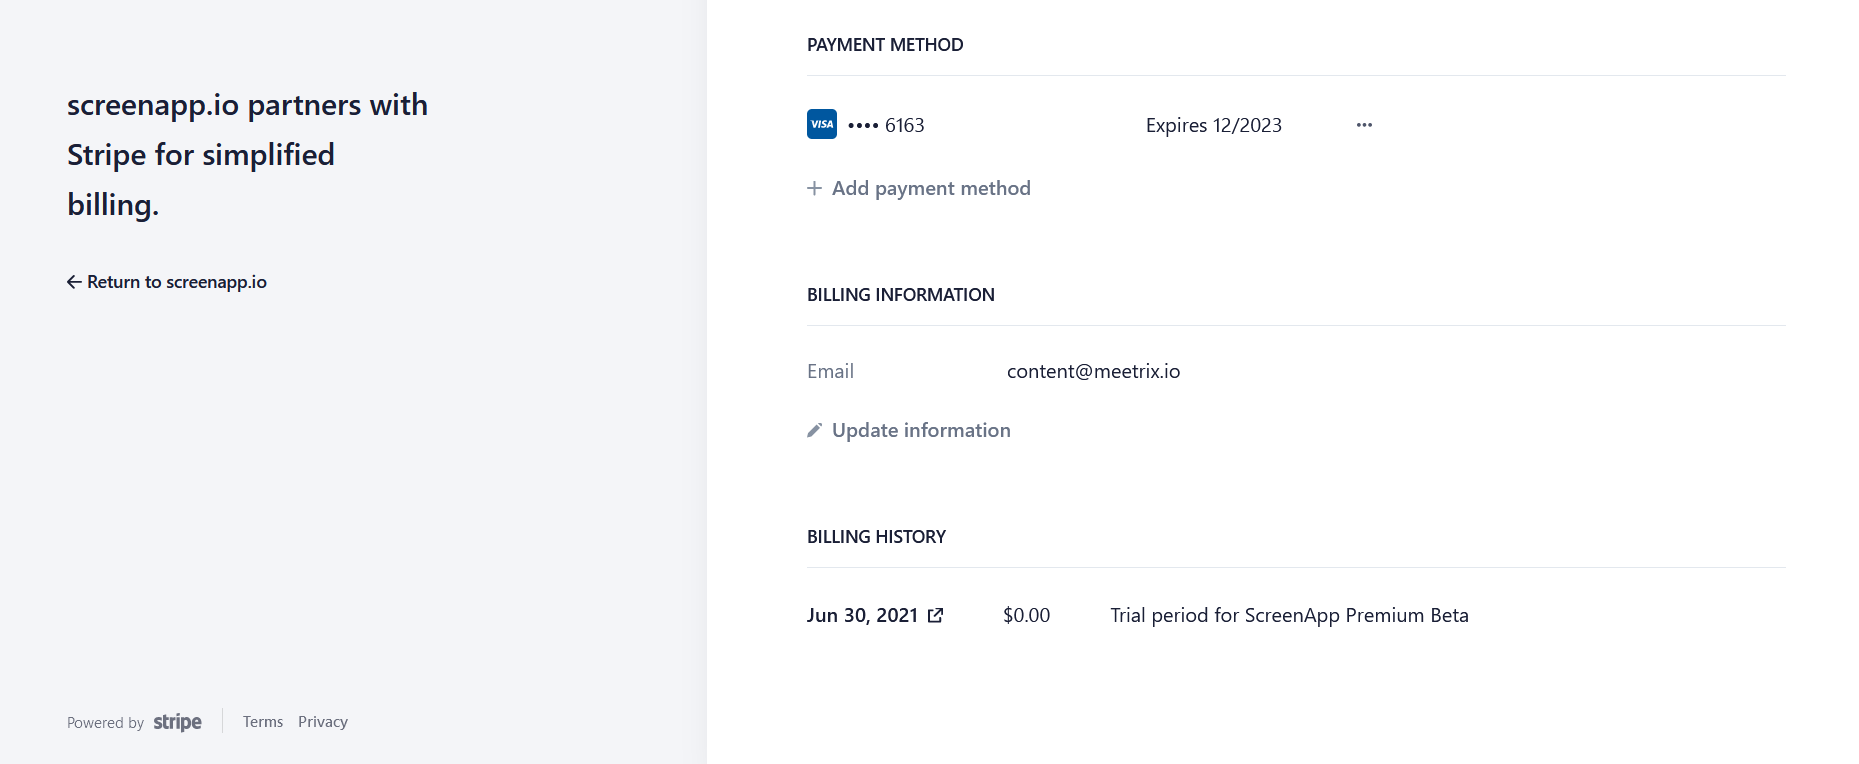
Task: Click the Billing History heading
Action: click(x=876, y=537)
